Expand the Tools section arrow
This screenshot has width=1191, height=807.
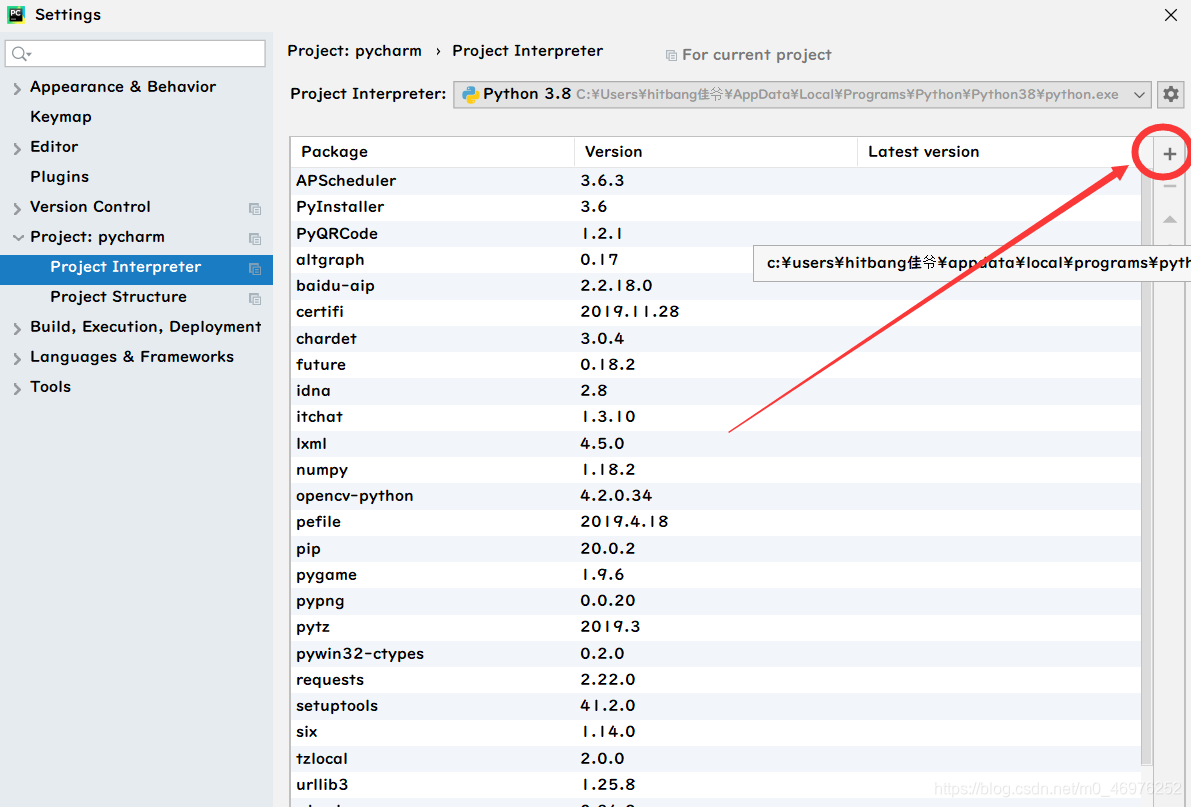click(x=17, y=388)
